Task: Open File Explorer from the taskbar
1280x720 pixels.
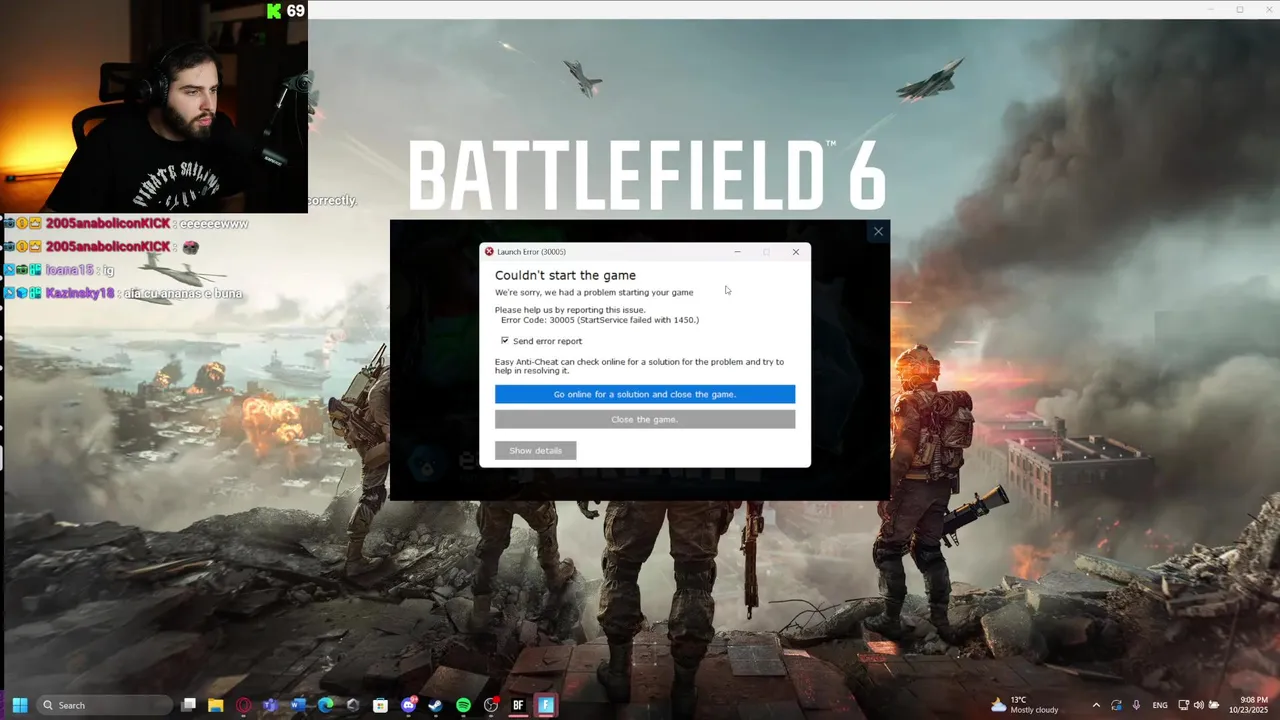Action: pyautogui.click(x=216, y=705)
